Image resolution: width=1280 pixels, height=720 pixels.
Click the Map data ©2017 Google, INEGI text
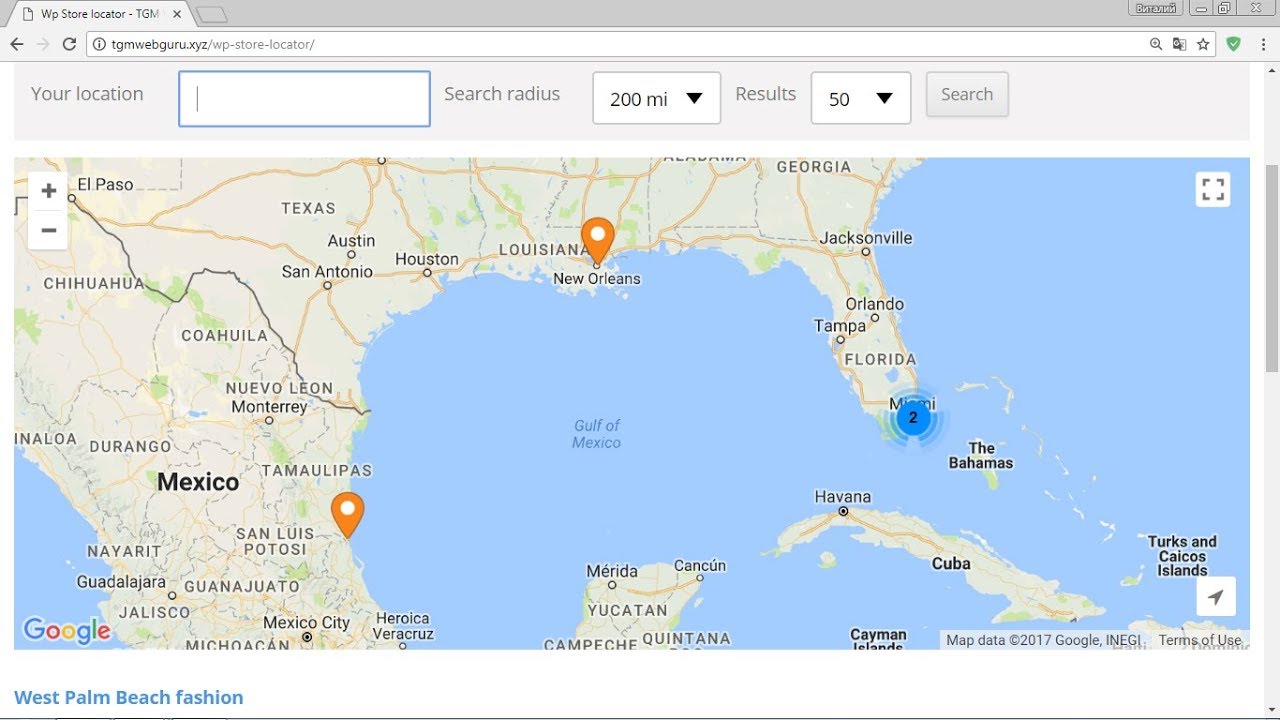(x=1043, y=640)
